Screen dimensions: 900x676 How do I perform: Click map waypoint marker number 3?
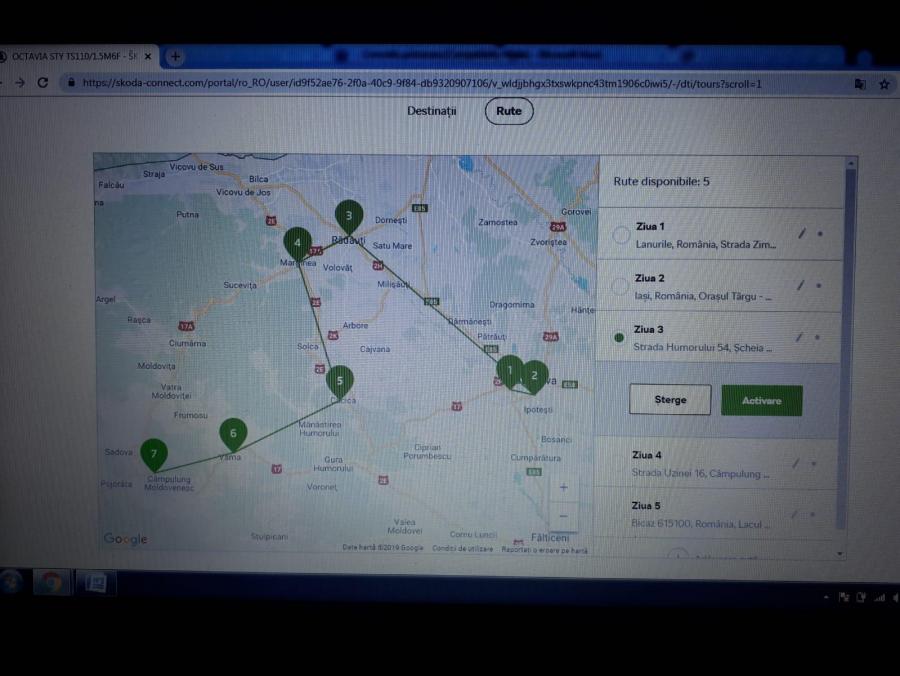(x=348, y=216)
